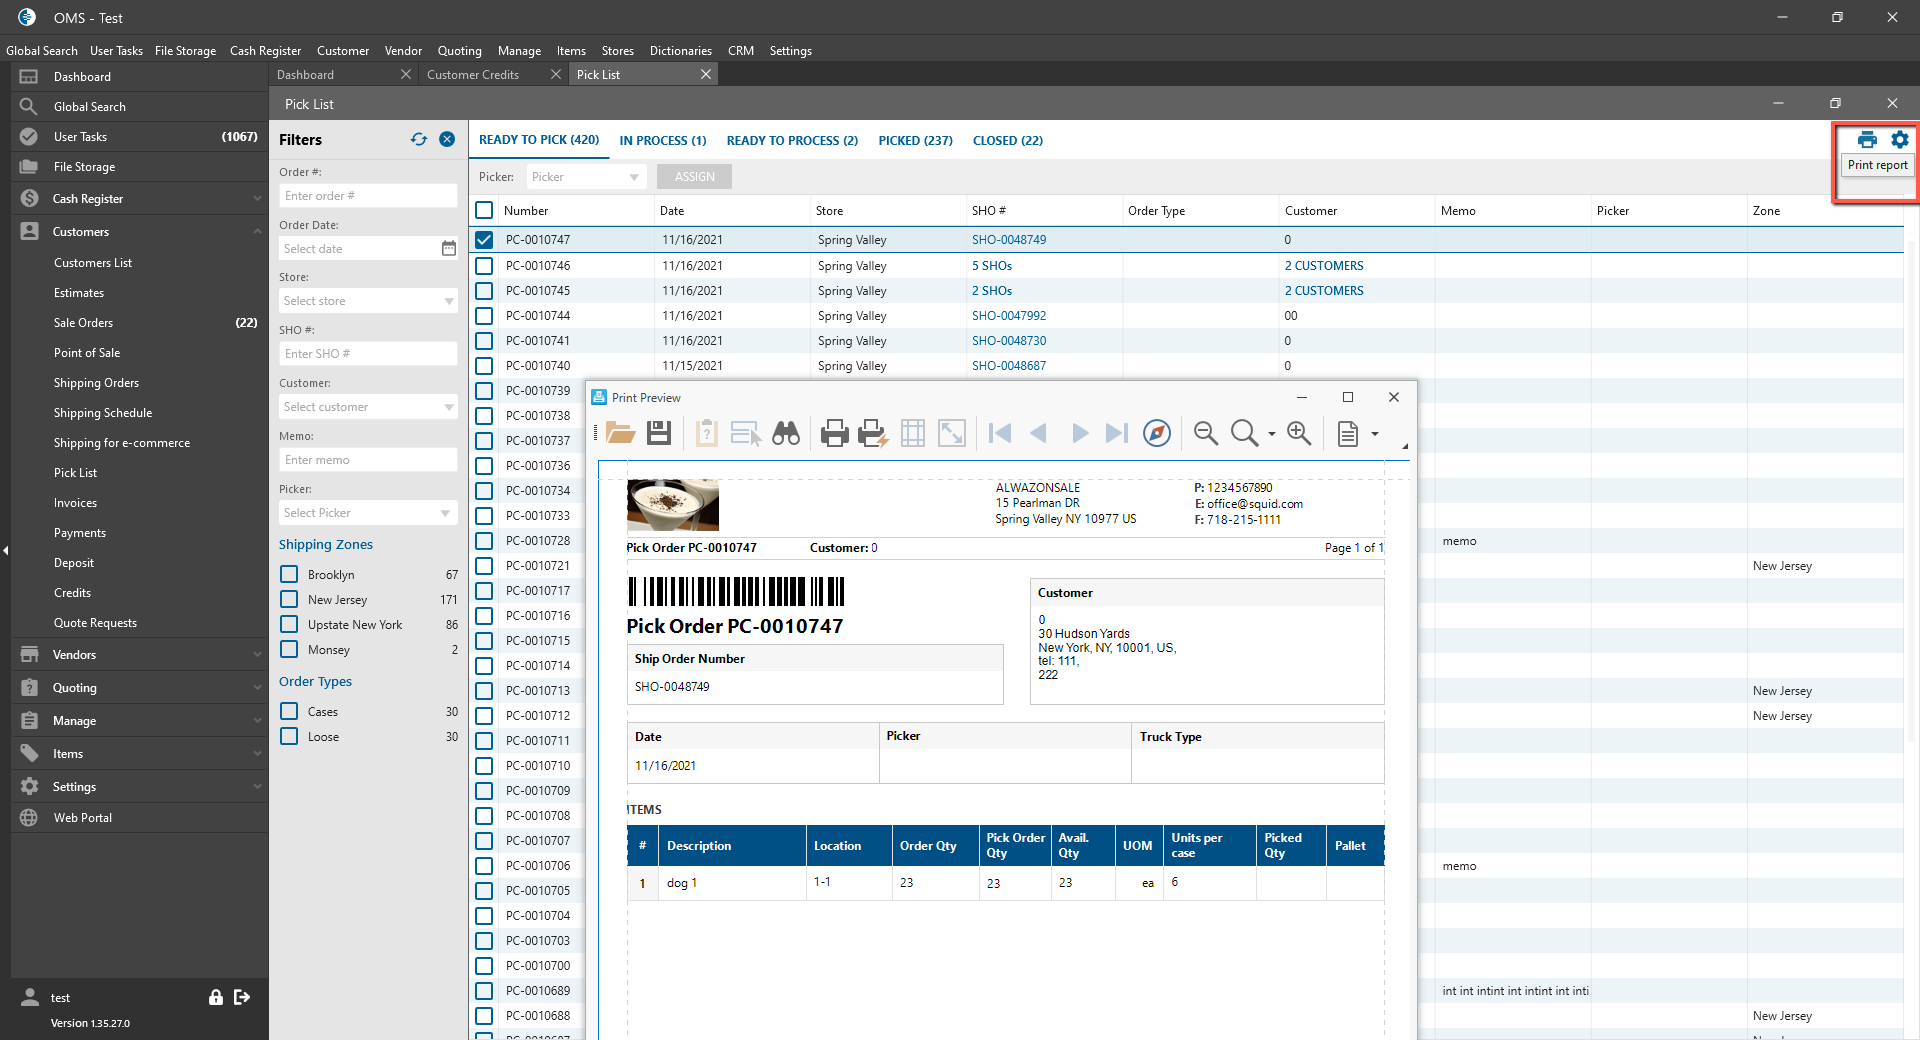1920x1040 pixels.
Task: Open the Picker dropdown next to Assign
Action: (x=586, y=177)
